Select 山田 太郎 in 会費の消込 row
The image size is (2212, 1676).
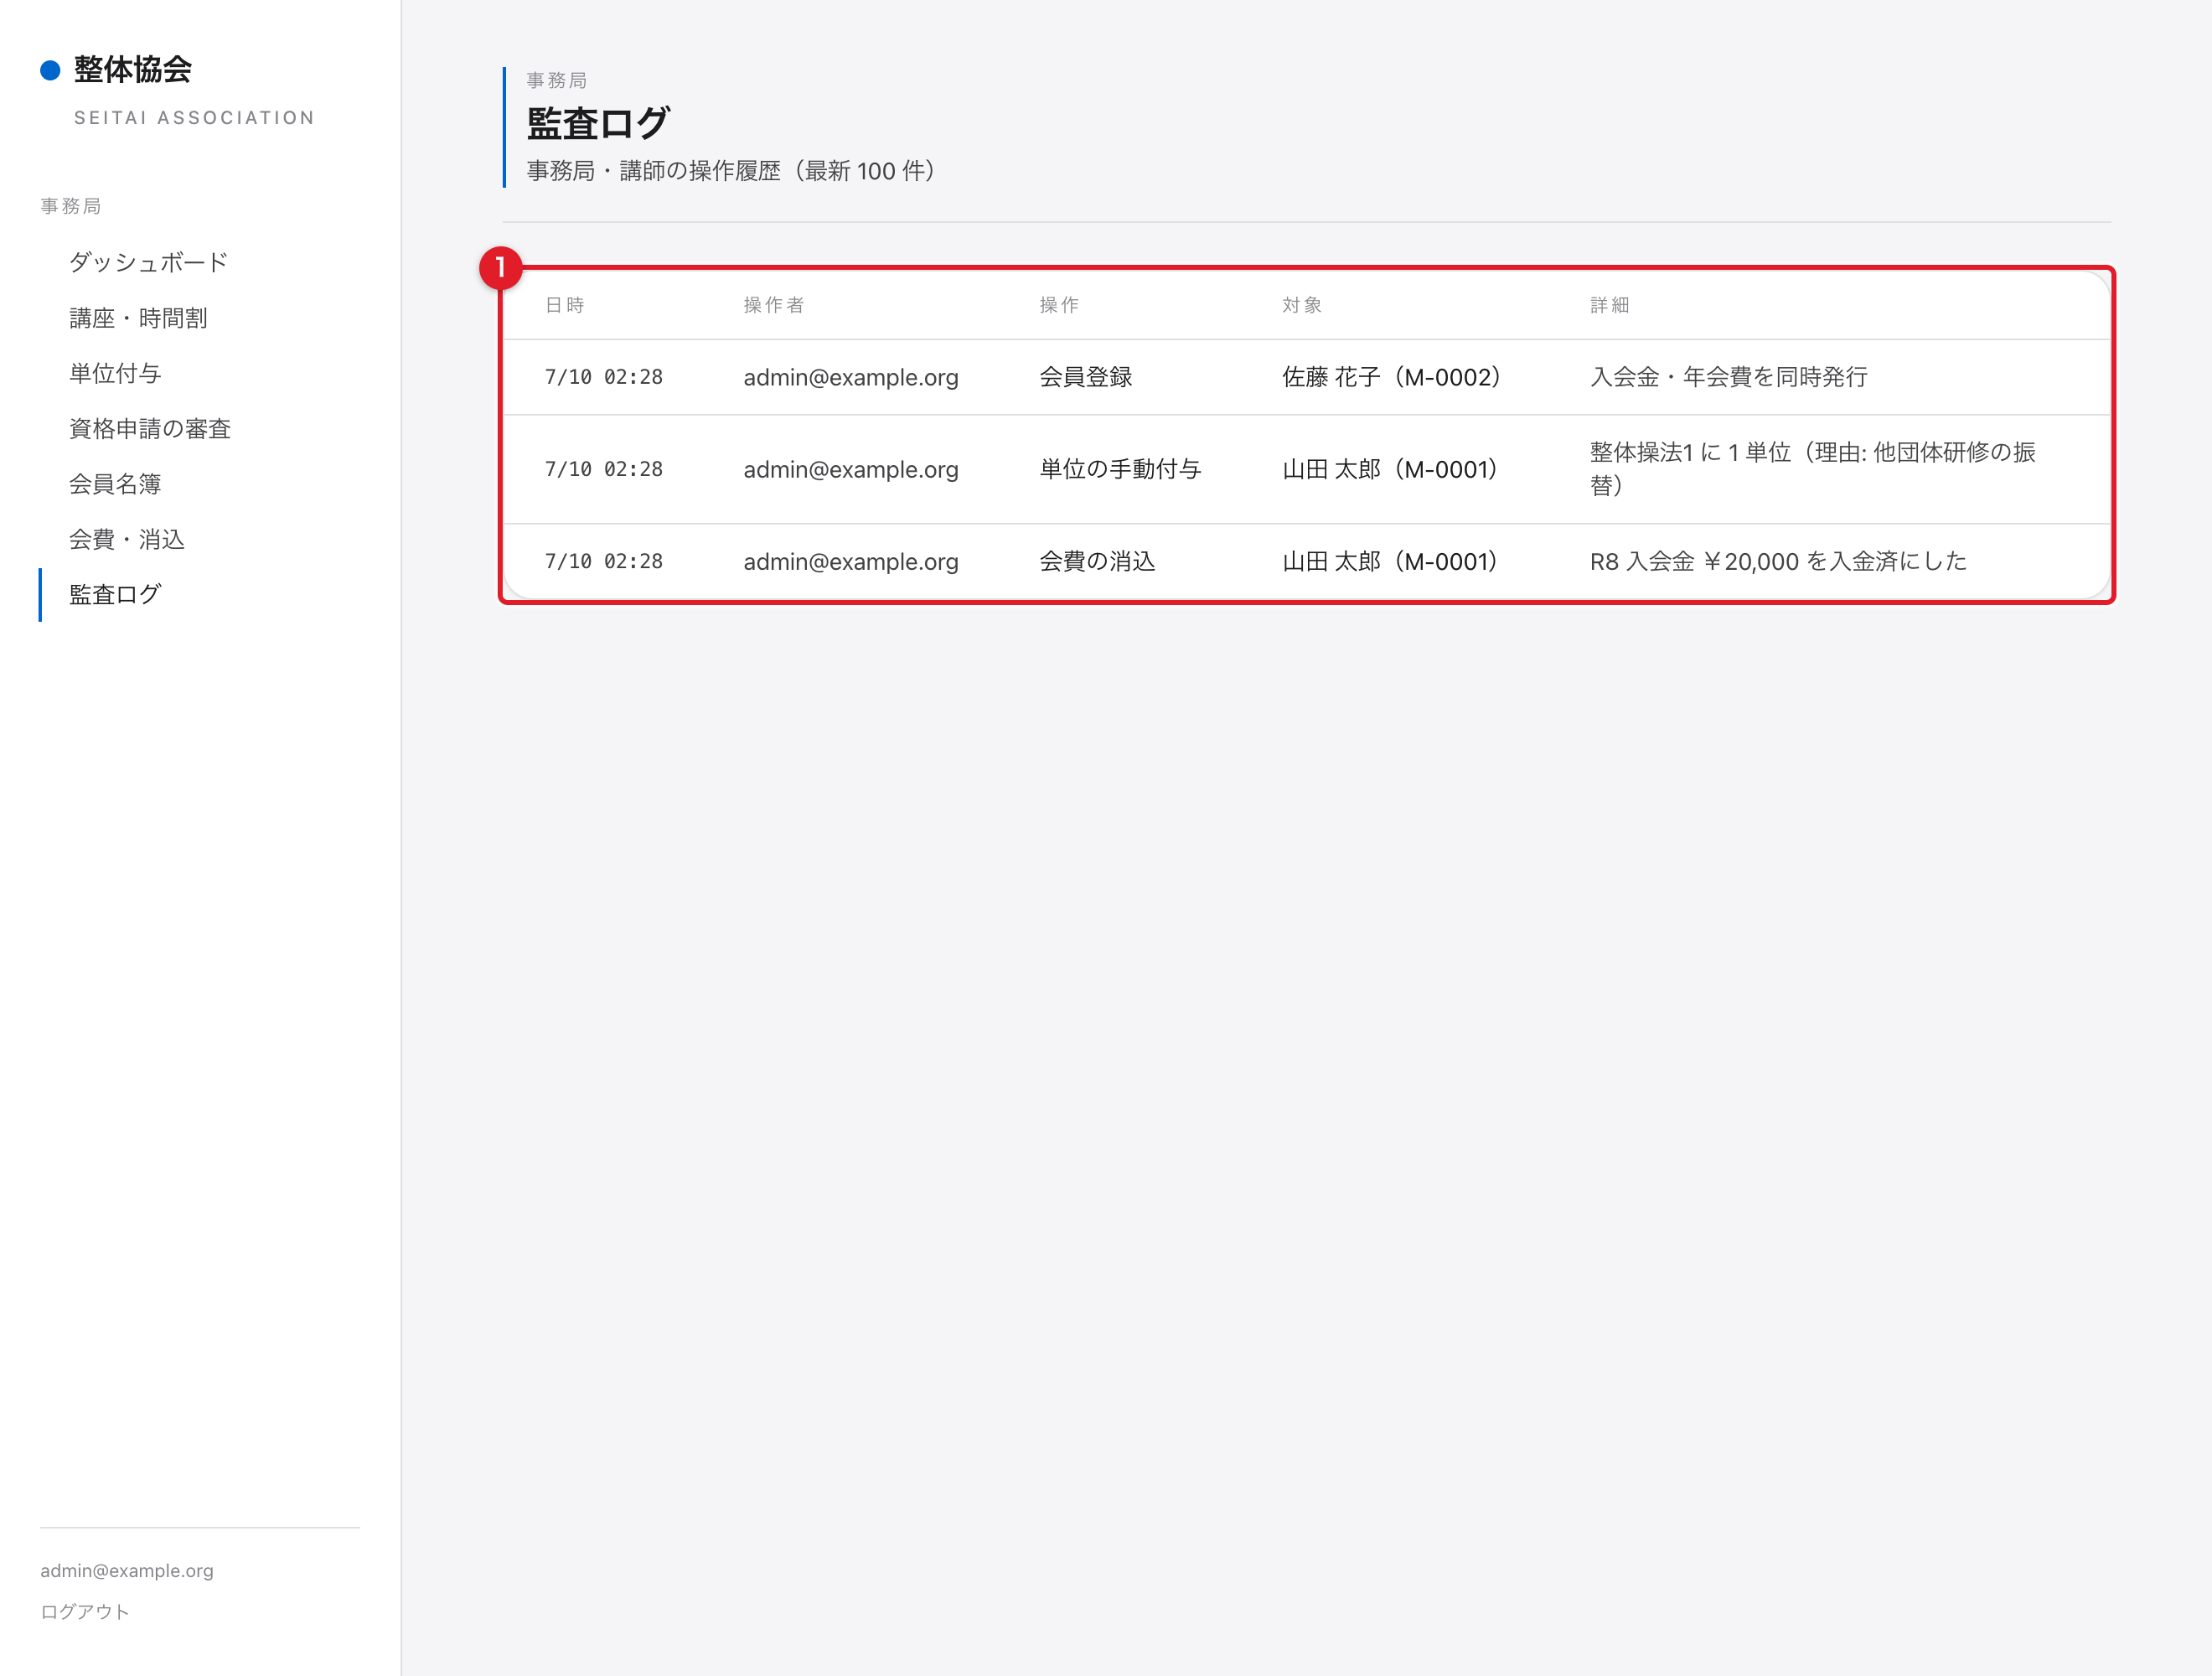[x=1390, y=561]
